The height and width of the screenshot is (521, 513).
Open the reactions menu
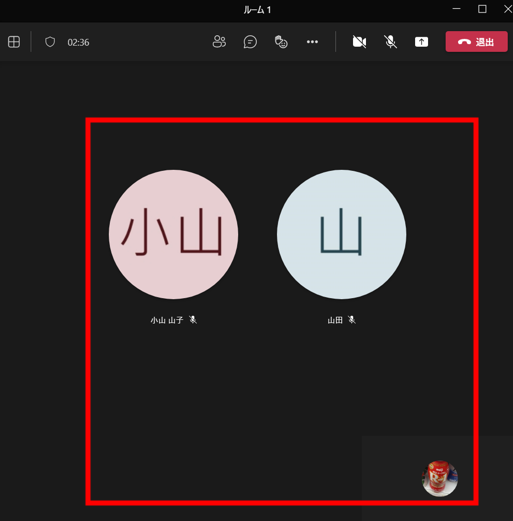coord(281,42)
